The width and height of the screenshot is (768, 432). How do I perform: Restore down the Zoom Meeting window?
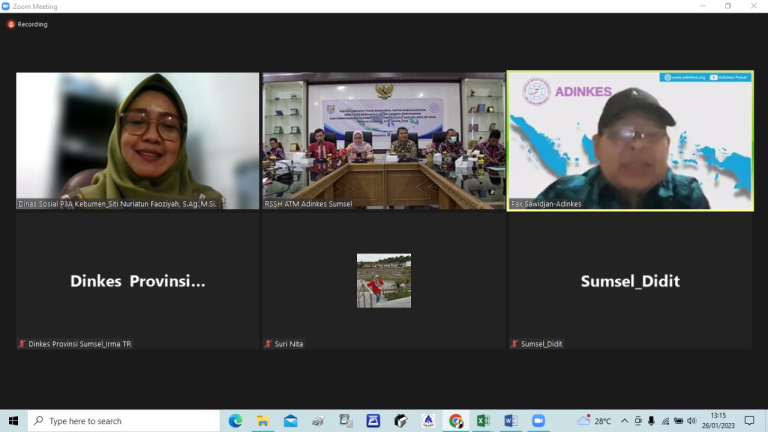728,6
